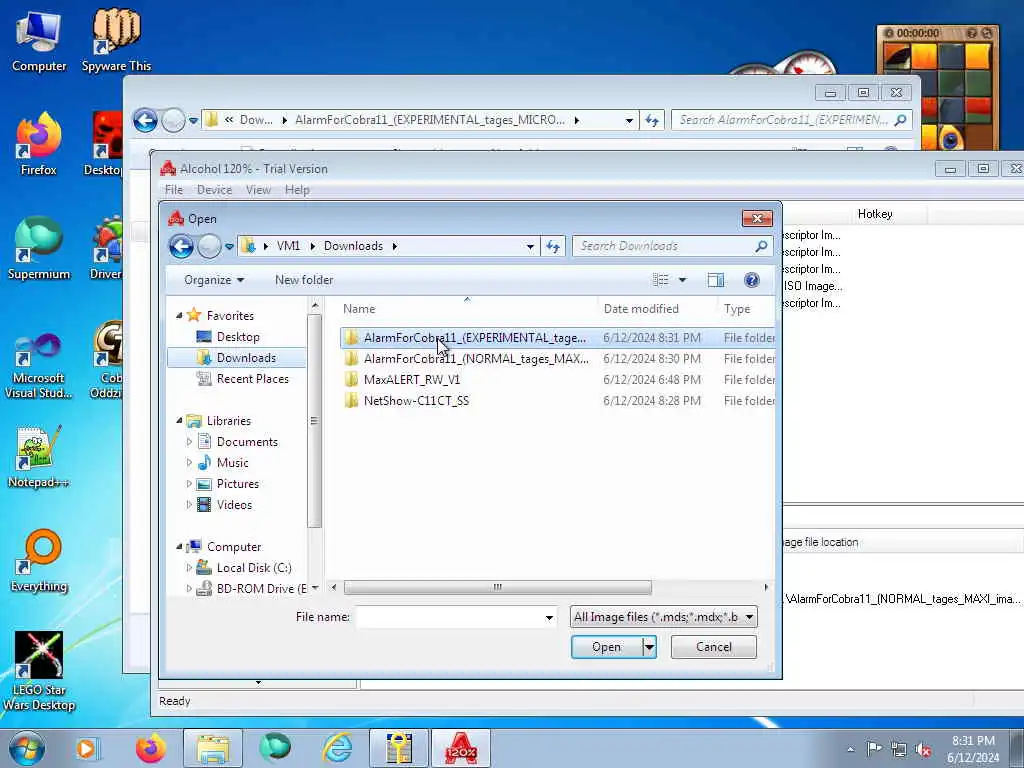Collapse the Favorites tree group

coord(179,315)
